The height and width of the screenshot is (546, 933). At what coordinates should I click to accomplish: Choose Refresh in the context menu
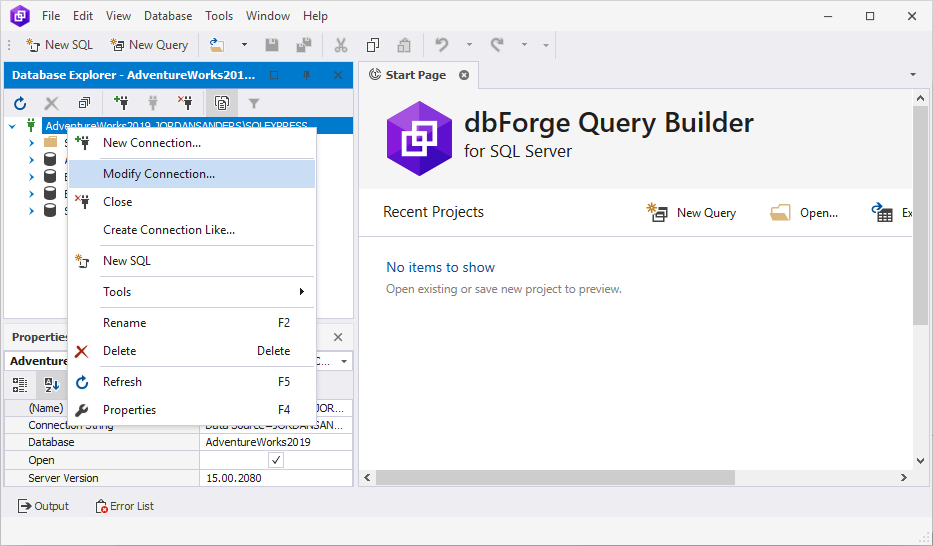click(x=192, y=382)
